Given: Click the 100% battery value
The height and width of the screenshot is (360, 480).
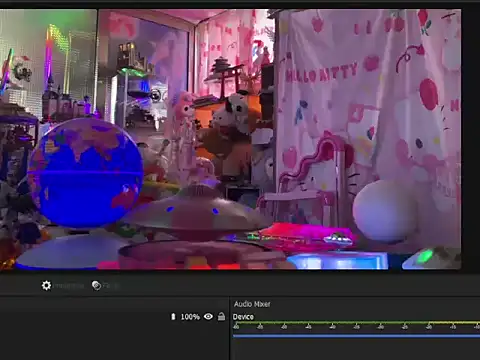Looking at the screenshot, I should pyautogui.click(x=190, y=317).
